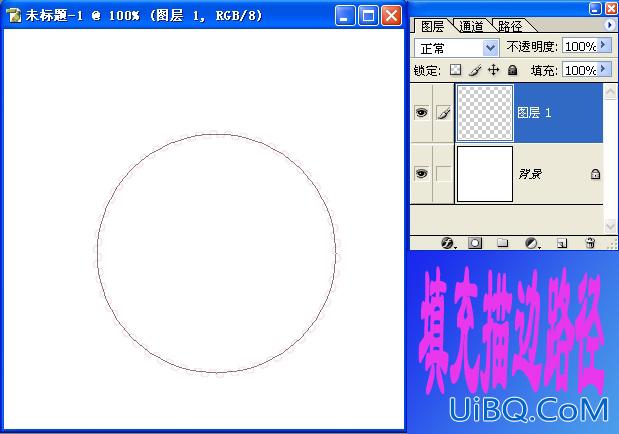Open the 不透明度 opacity slider arrow
The width and height of the screenshot is (619, 434).
click(604, 45)
